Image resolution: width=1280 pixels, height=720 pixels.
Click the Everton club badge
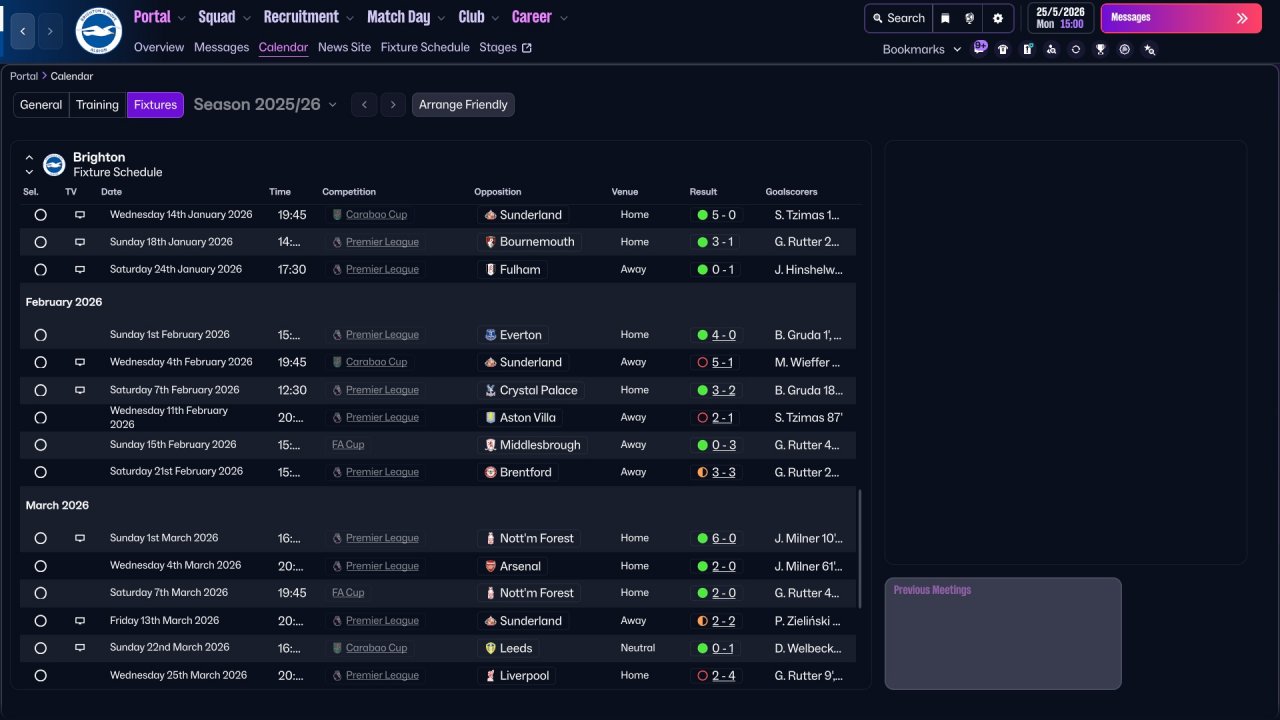click(x=490, y=335)
